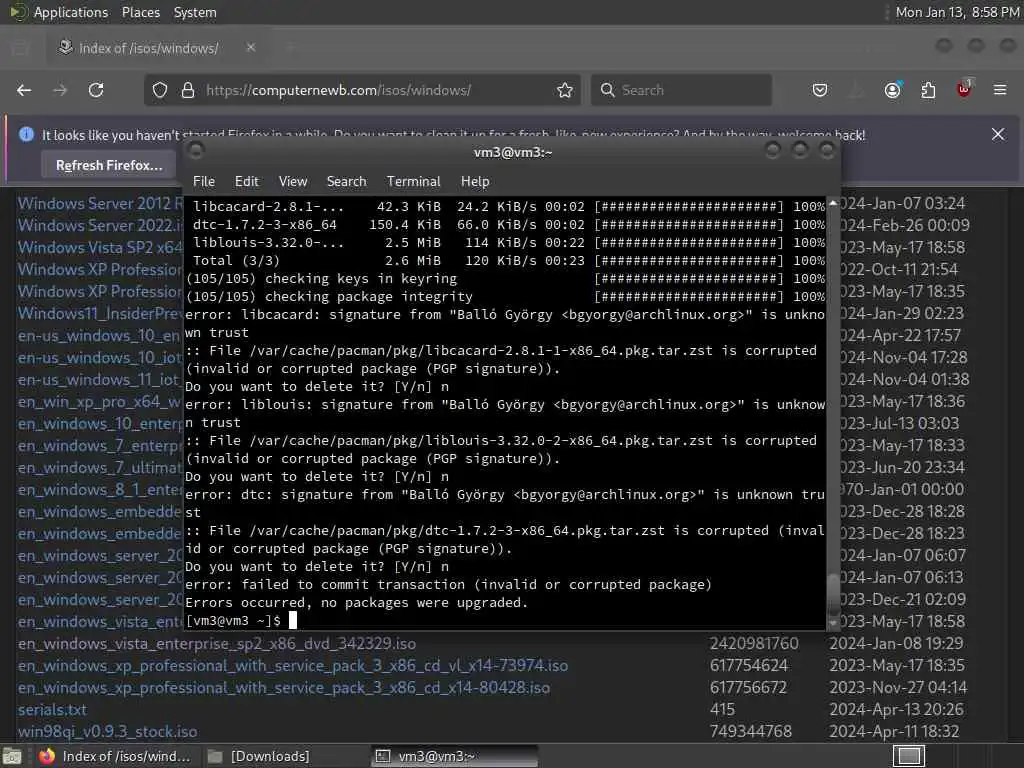This screenshot has height=768, width=1024.
Task: Open terminal window menu icon in title bar
Action: point(195,152)
